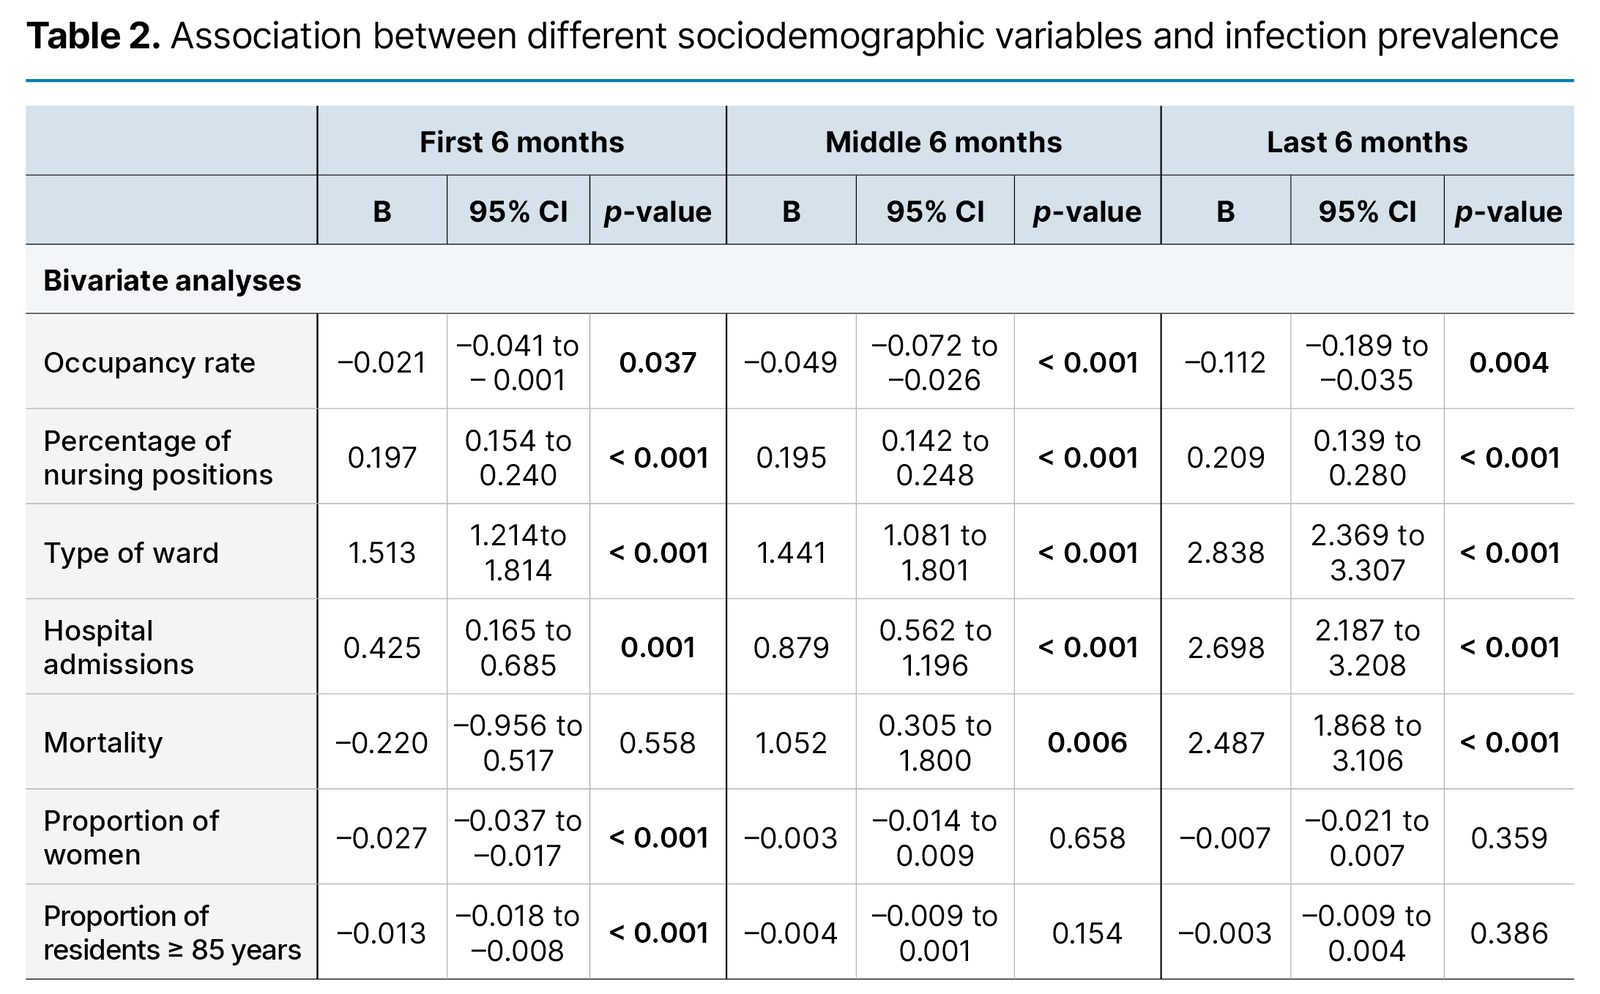The height and width of the screenshot is (994, 1600).
Task: Select the Percentage of nursing positions label
Action: (158, 458)
